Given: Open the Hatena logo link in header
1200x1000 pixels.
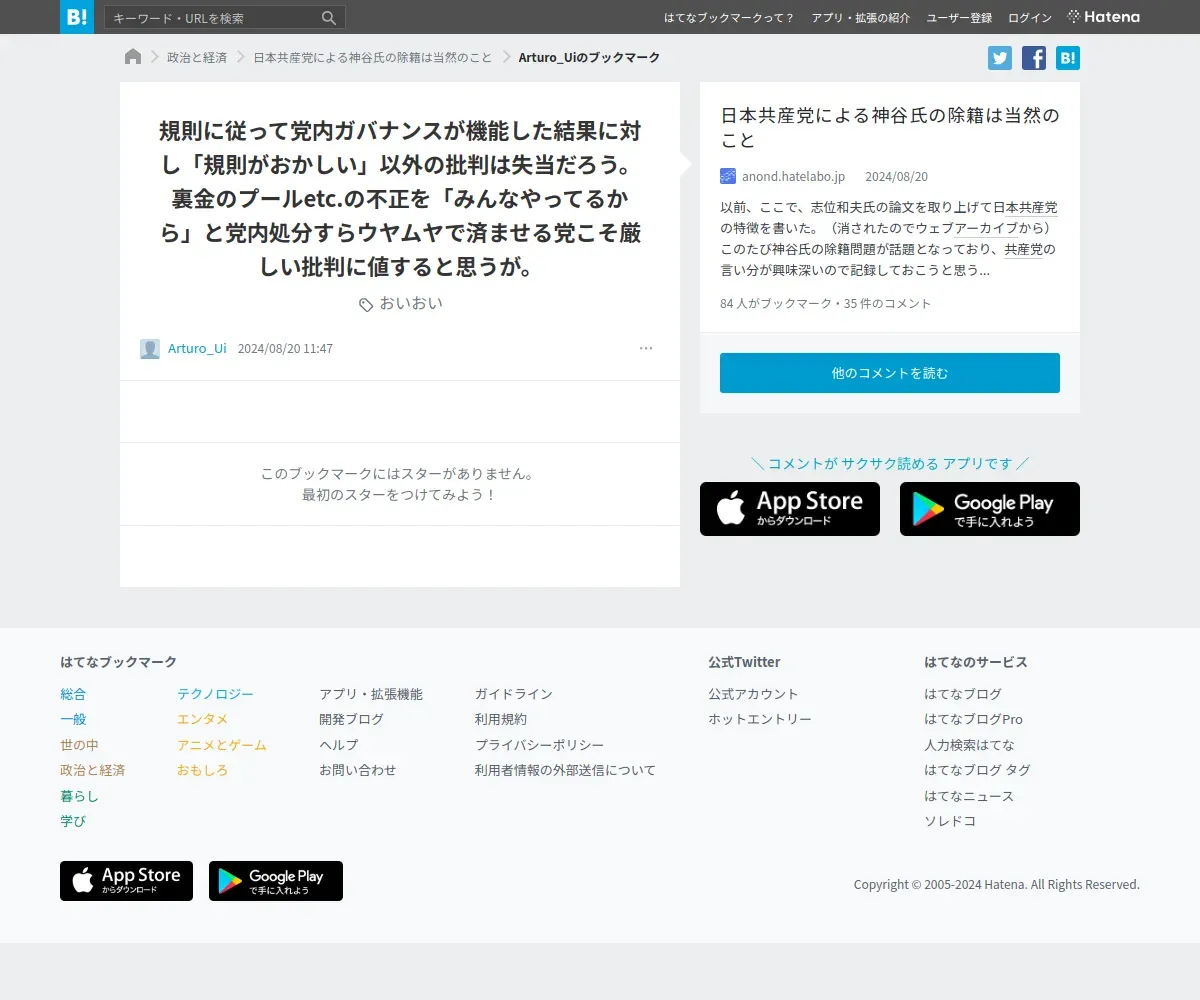Looking at the screenshot, I should [x=1103, y=17].
